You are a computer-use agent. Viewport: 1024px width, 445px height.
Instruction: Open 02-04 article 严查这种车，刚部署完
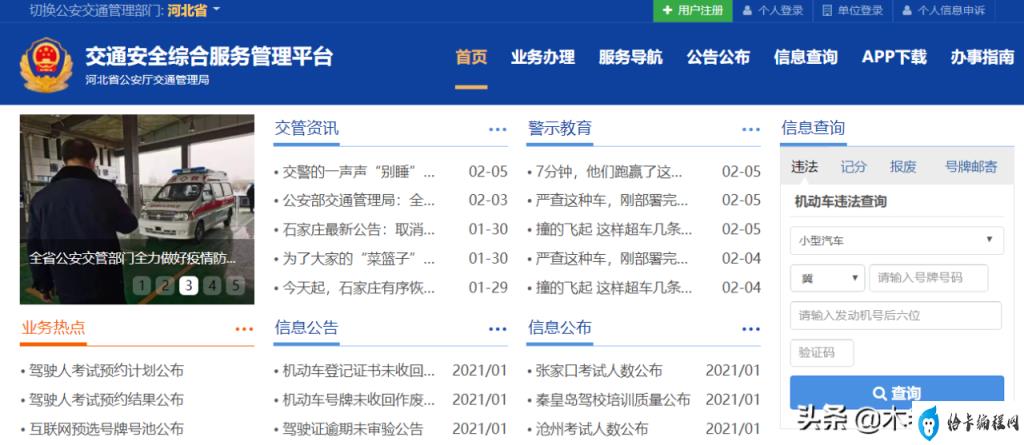[x=612, y=258]
